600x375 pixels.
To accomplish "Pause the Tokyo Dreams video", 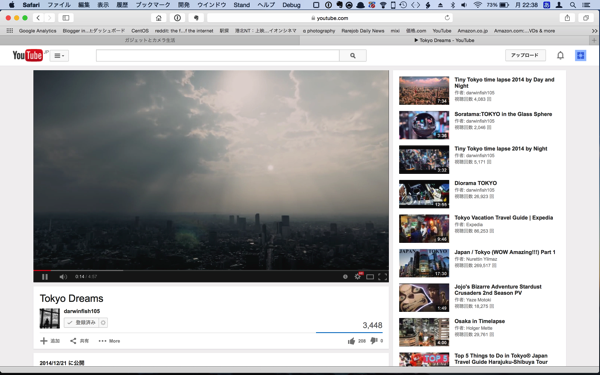I will tap(45, 277).
